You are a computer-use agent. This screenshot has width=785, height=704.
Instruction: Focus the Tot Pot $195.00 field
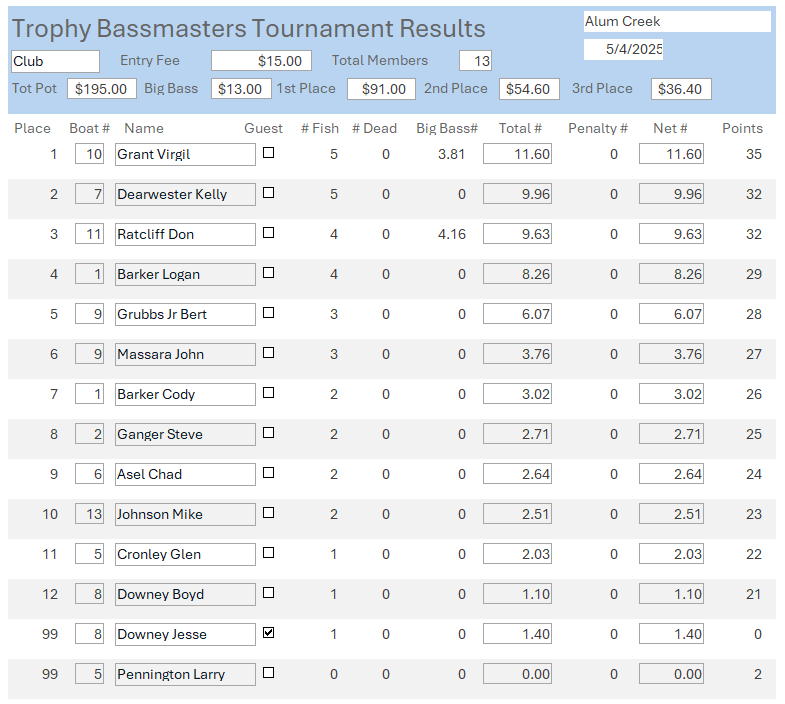[102, 89]
